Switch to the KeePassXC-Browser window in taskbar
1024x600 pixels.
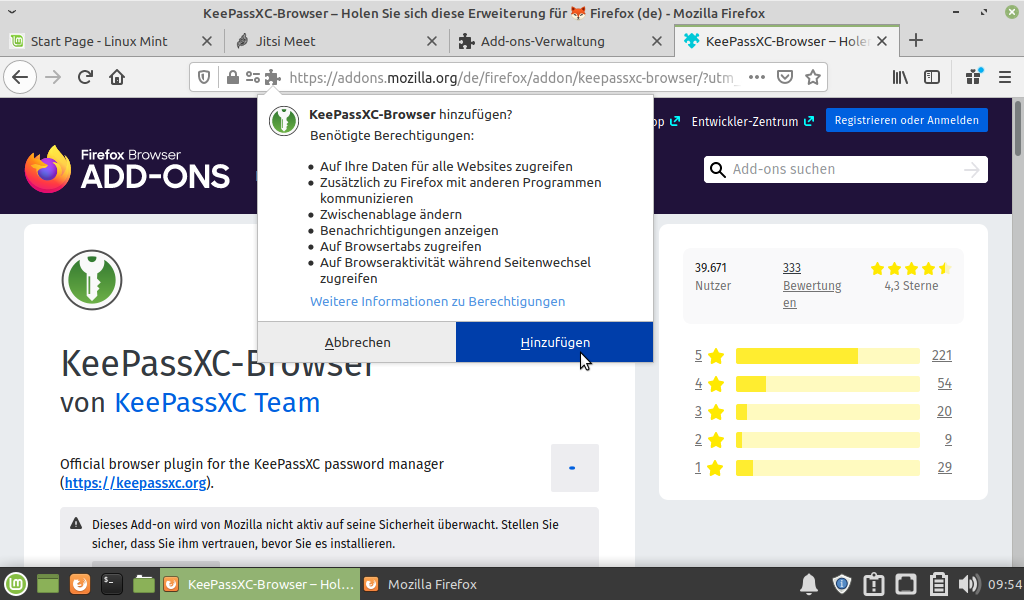pos(260,584)
